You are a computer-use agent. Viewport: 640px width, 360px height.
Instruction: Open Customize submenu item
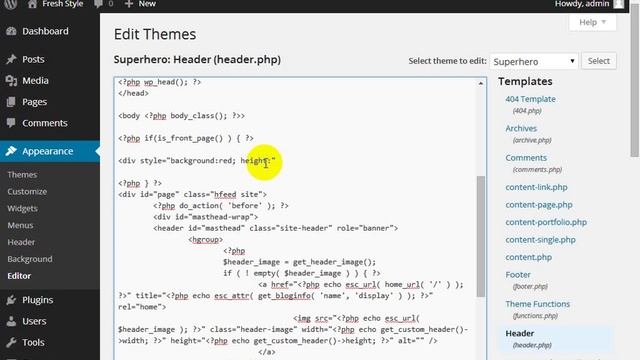click(27, 191)
